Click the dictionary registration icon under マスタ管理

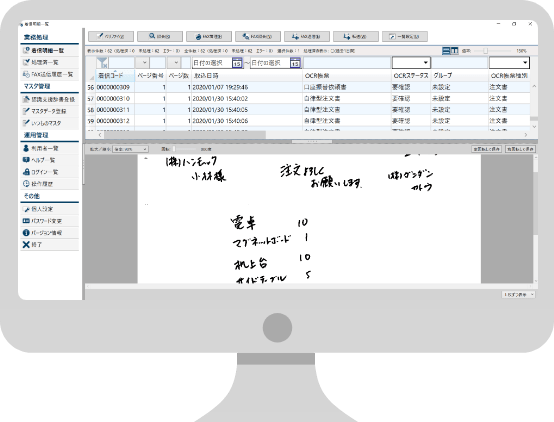click(x=26, y=99)
